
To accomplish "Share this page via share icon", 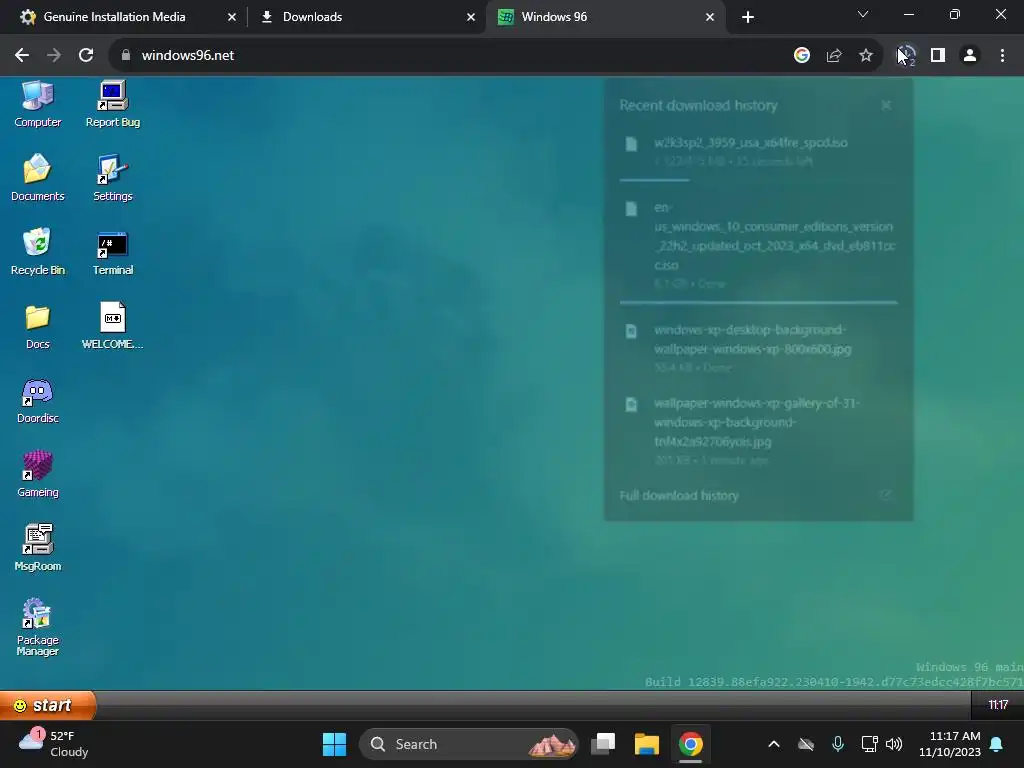I will (x=834, y=56).
